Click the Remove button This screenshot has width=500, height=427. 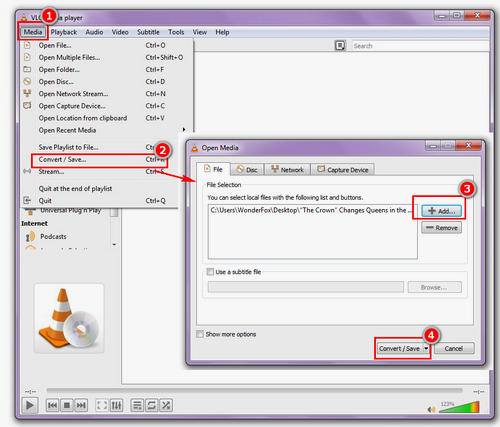coord(441,228)
